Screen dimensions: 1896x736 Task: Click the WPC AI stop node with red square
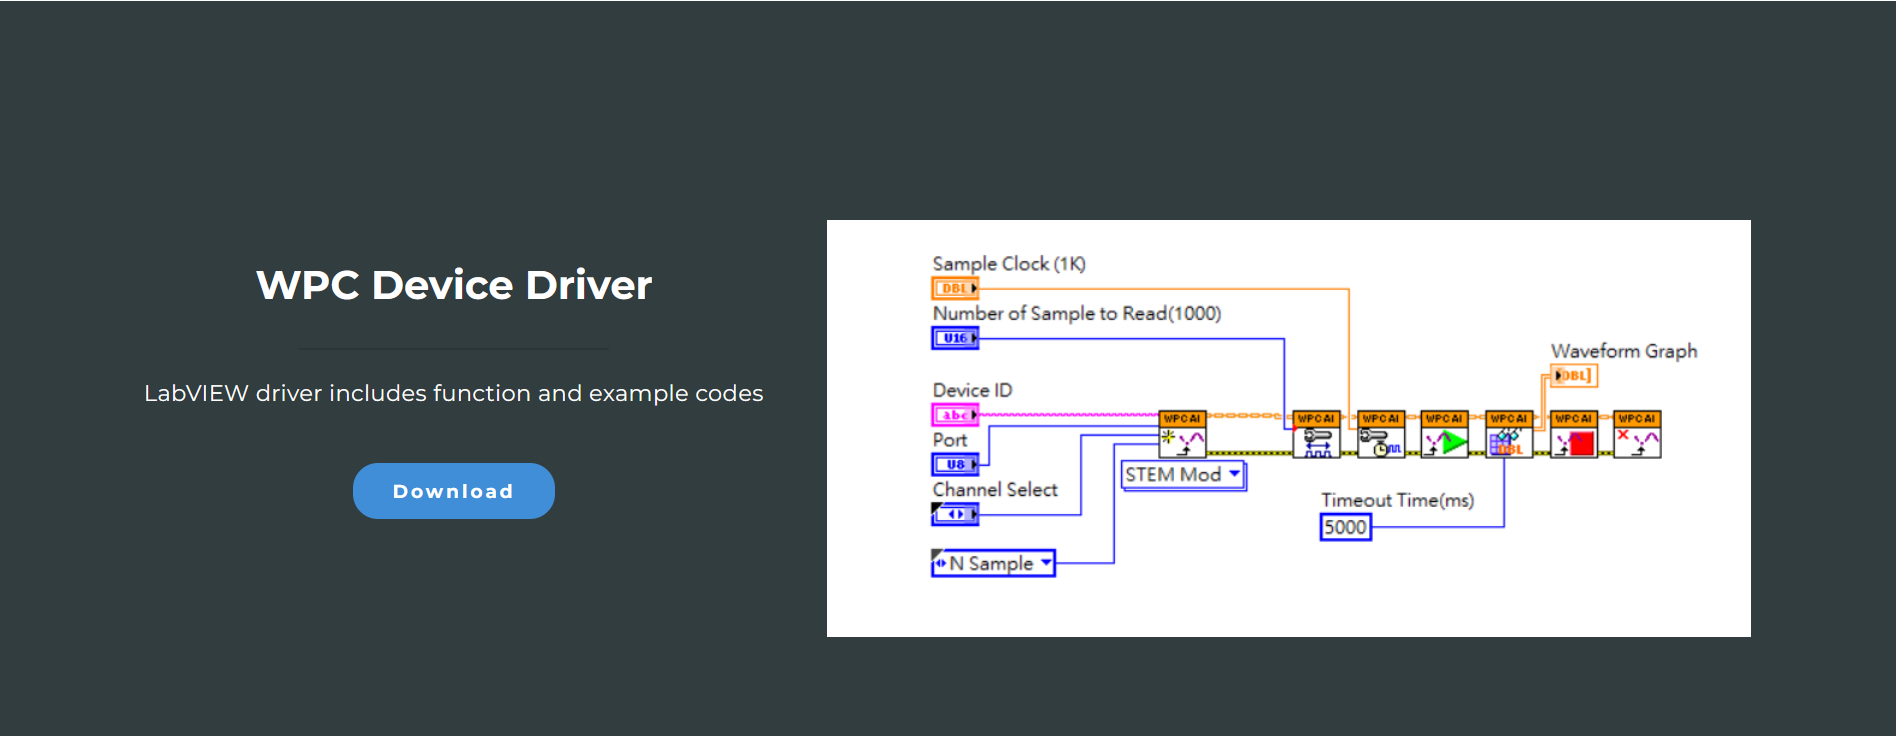click(1573, 435)
